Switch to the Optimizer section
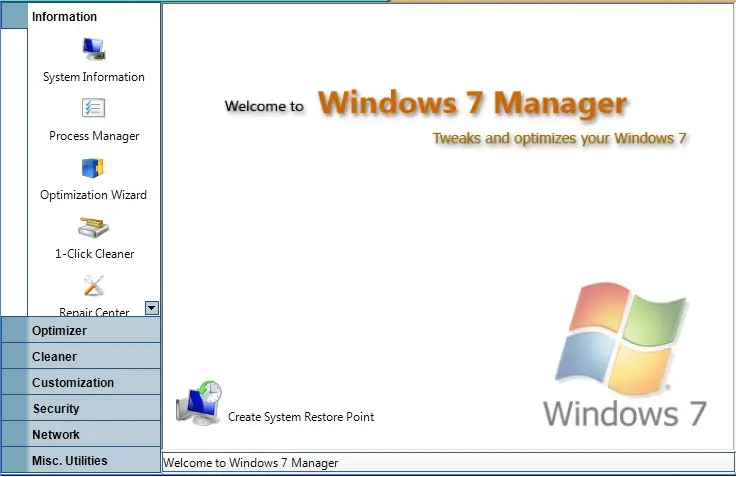The height and width of the screenshot is (477, 736). click(81, 330)
